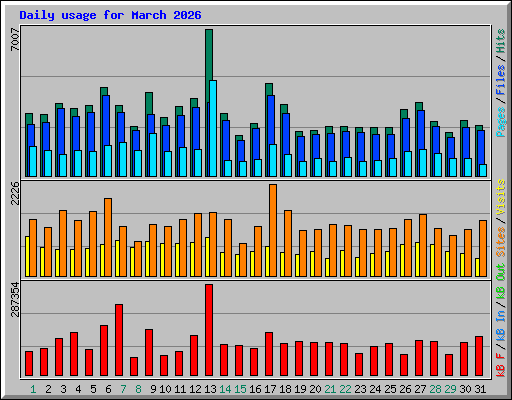Select day label 4 on the axis

(x=78, y=389)
